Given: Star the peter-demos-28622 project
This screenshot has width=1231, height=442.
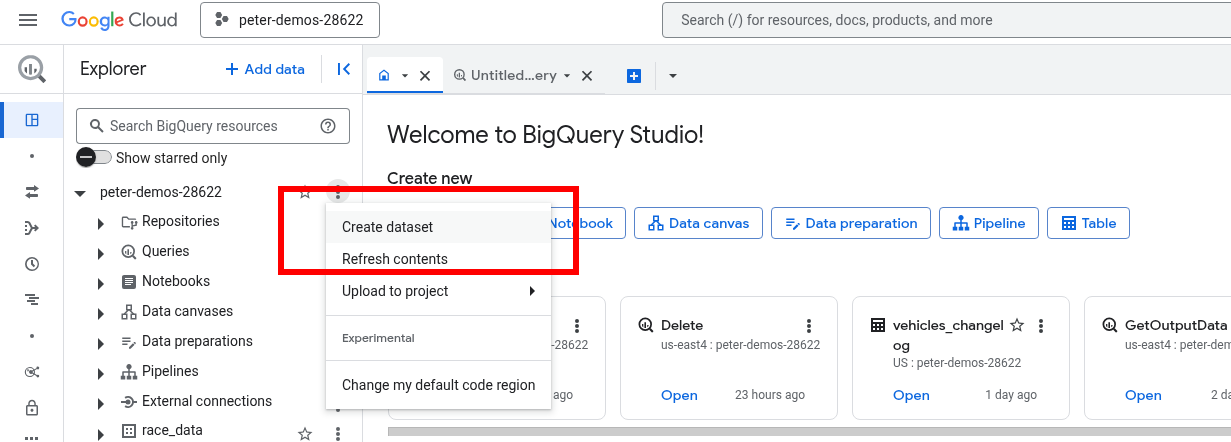Looking at the screenshot, I should pos(305,192).
